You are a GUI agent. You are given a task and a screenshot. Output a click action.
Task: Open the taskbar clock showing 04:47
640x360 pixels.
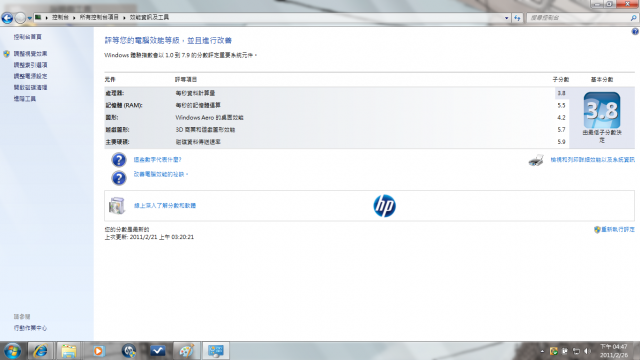pyautogui.click(x=614, y=351)
